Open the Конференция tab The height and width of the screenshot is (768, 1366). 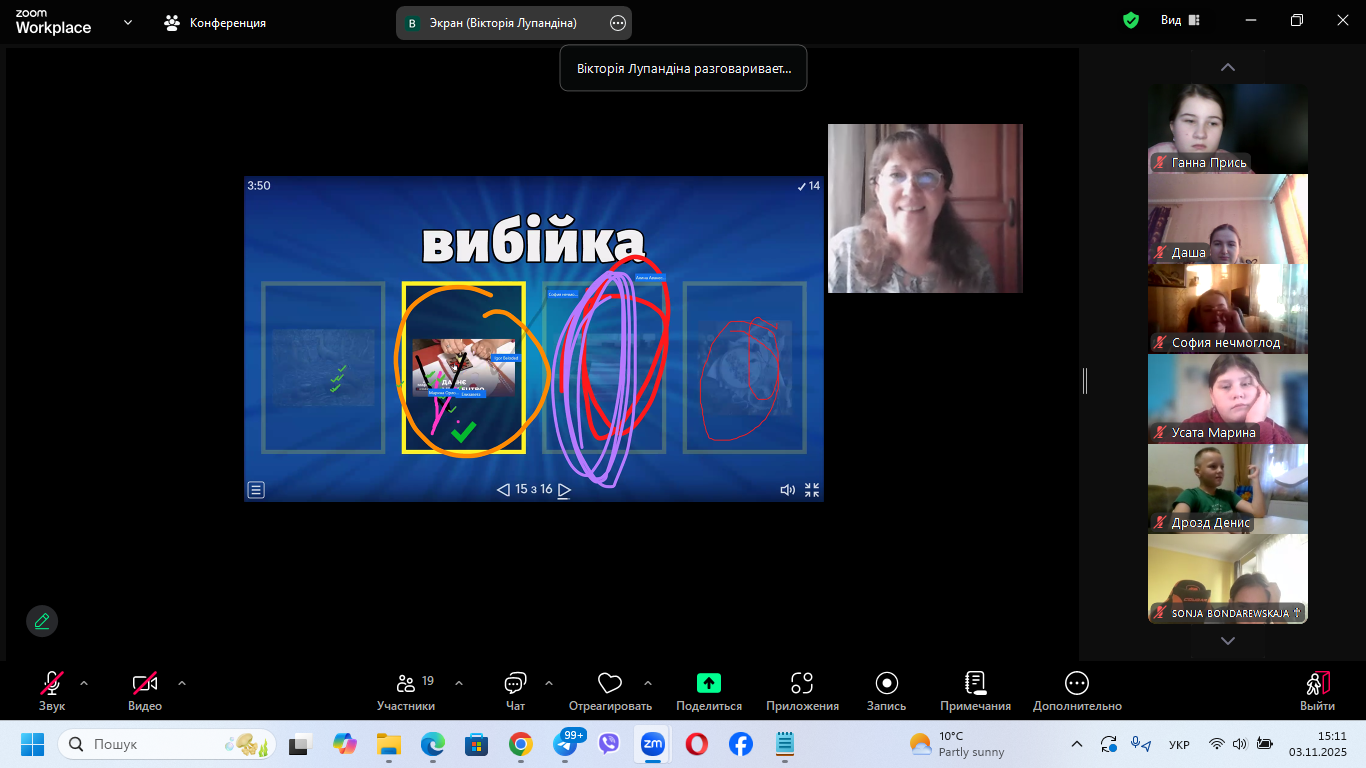216,22
